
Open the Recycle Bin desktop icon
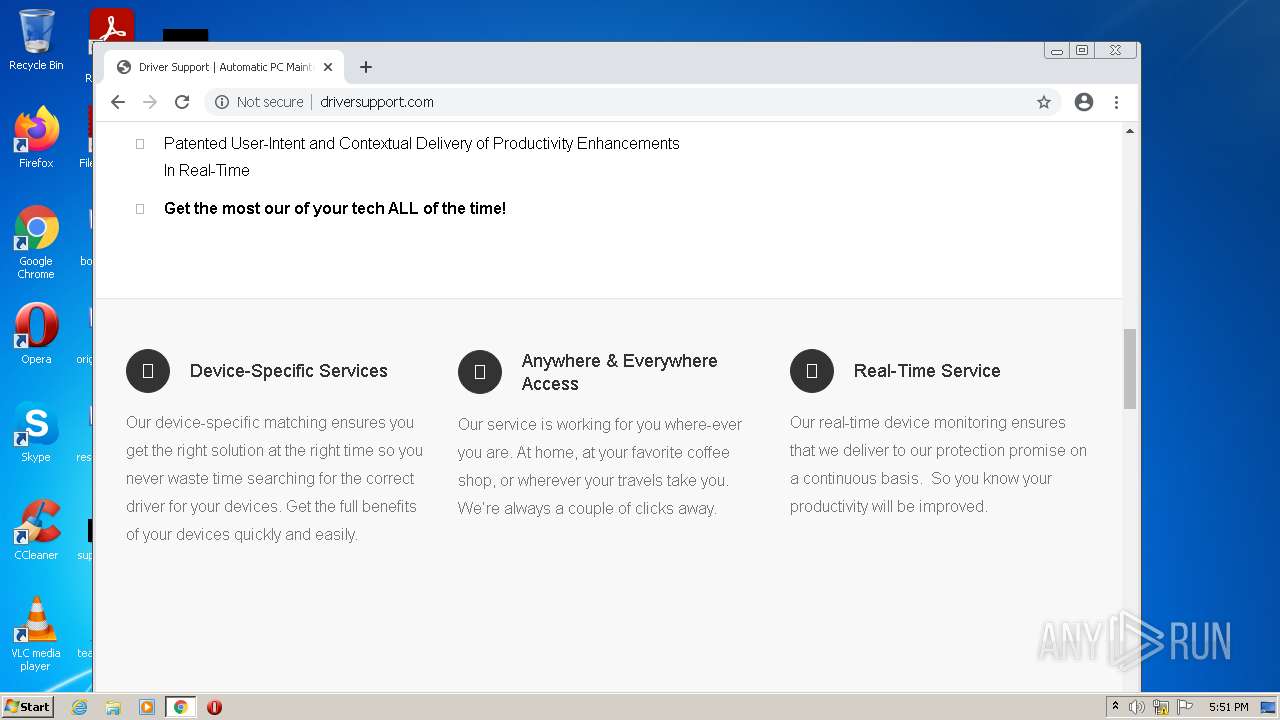click(36, 40)
